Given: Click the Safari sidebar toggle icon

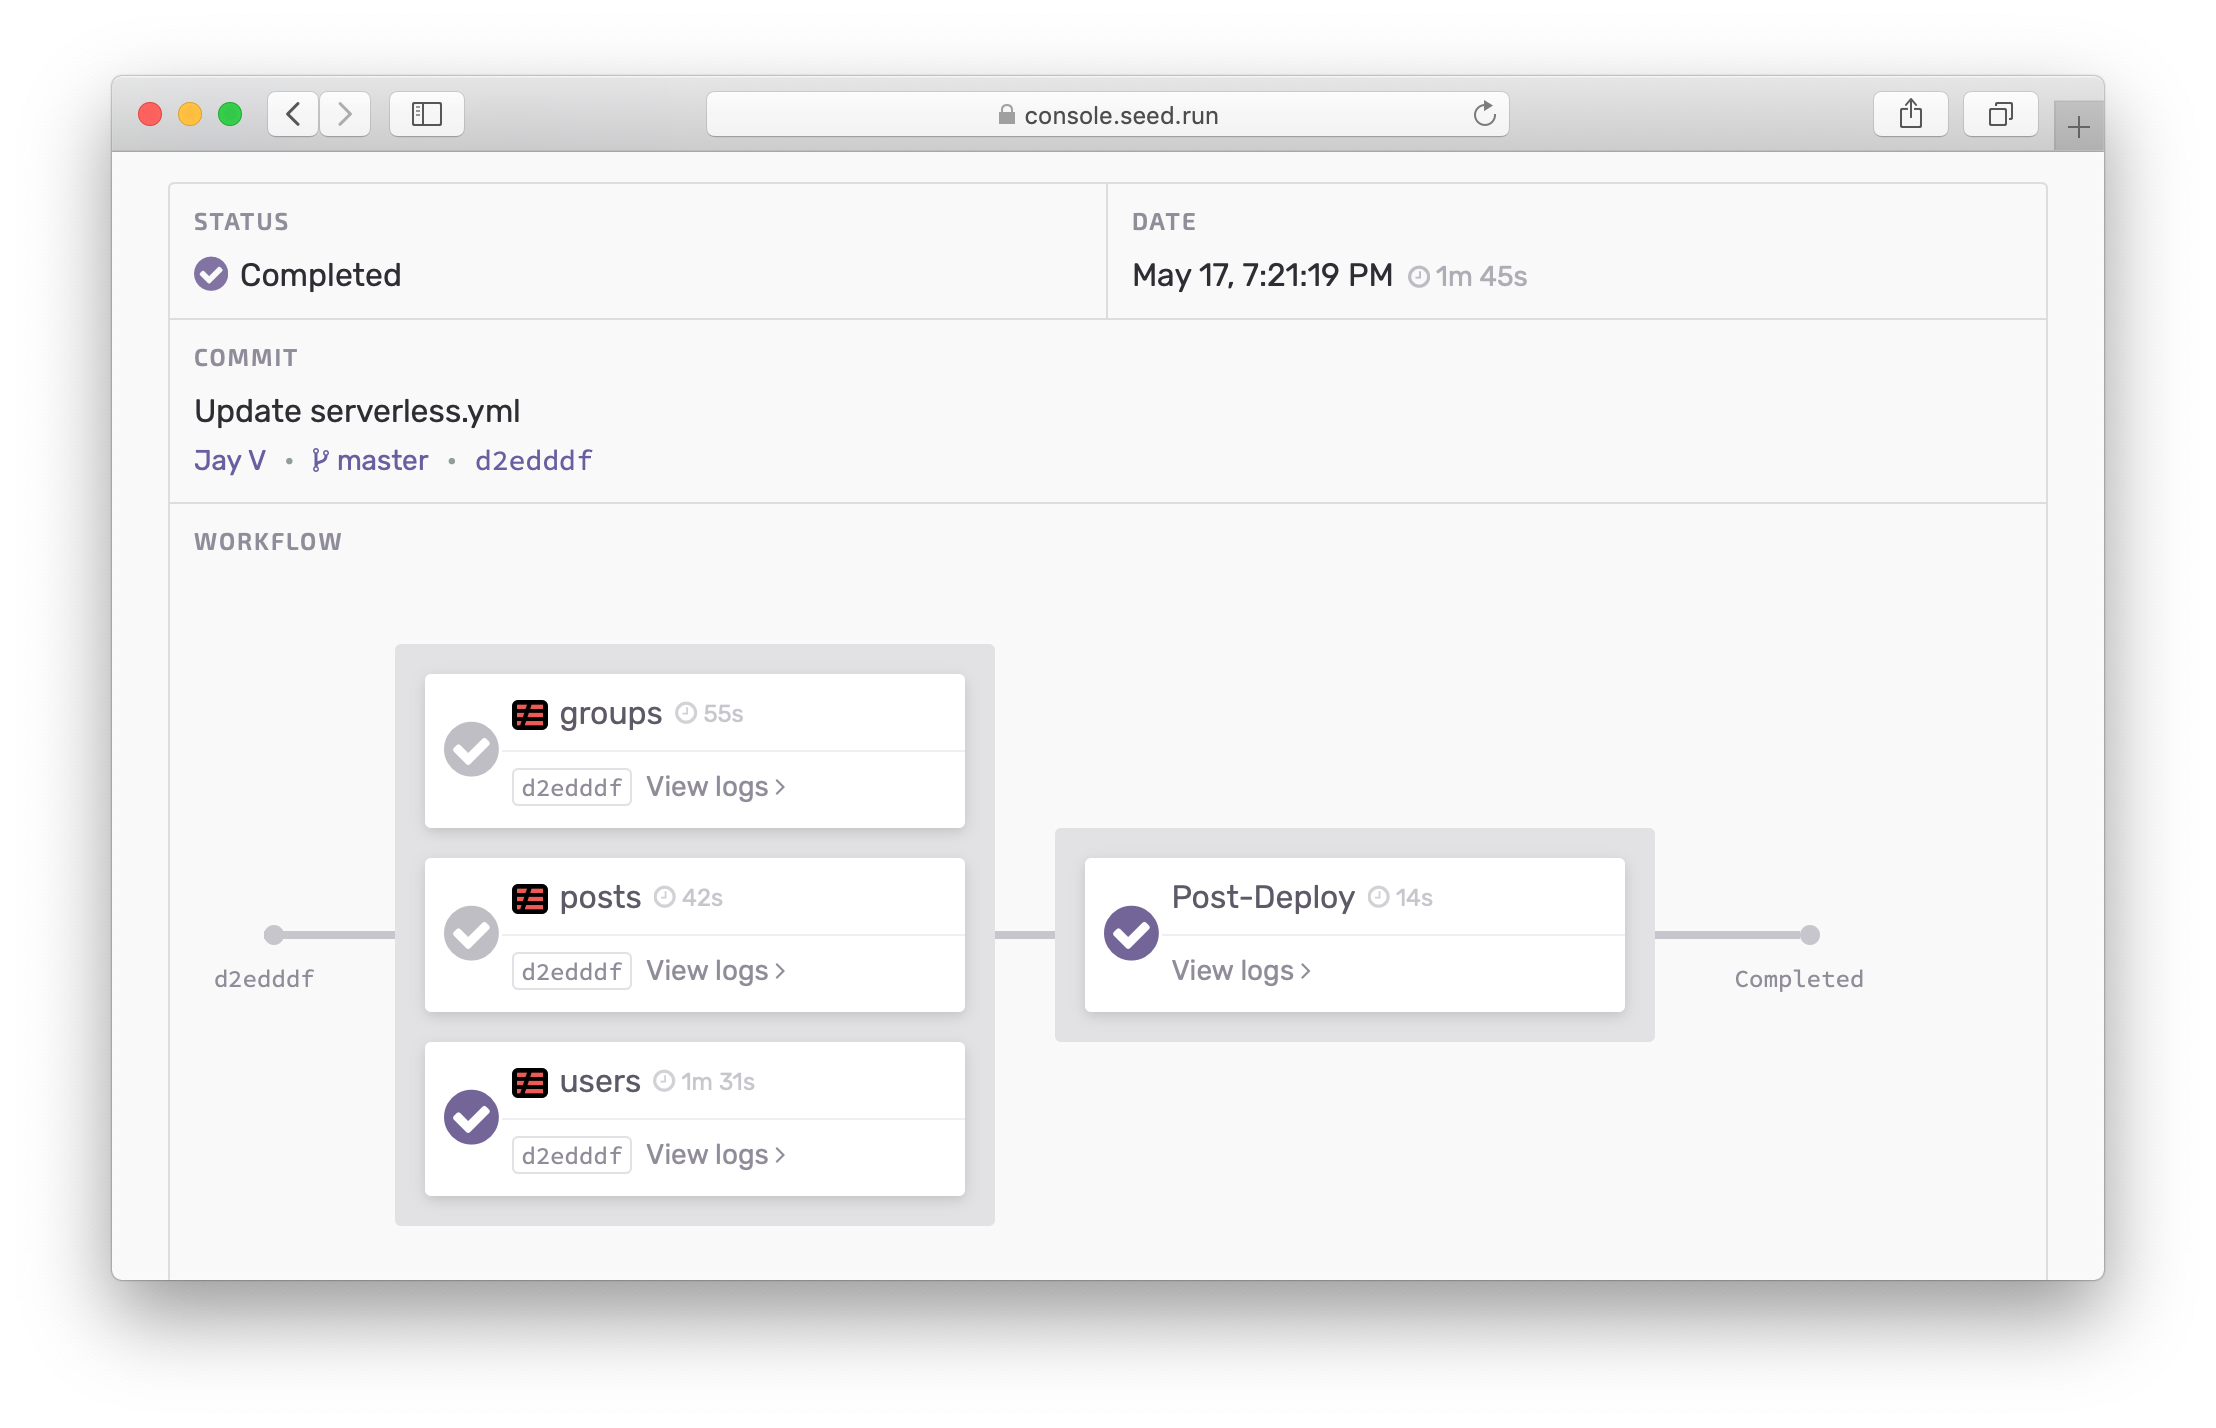Looking at the screenshot, I should pos(427,114).
